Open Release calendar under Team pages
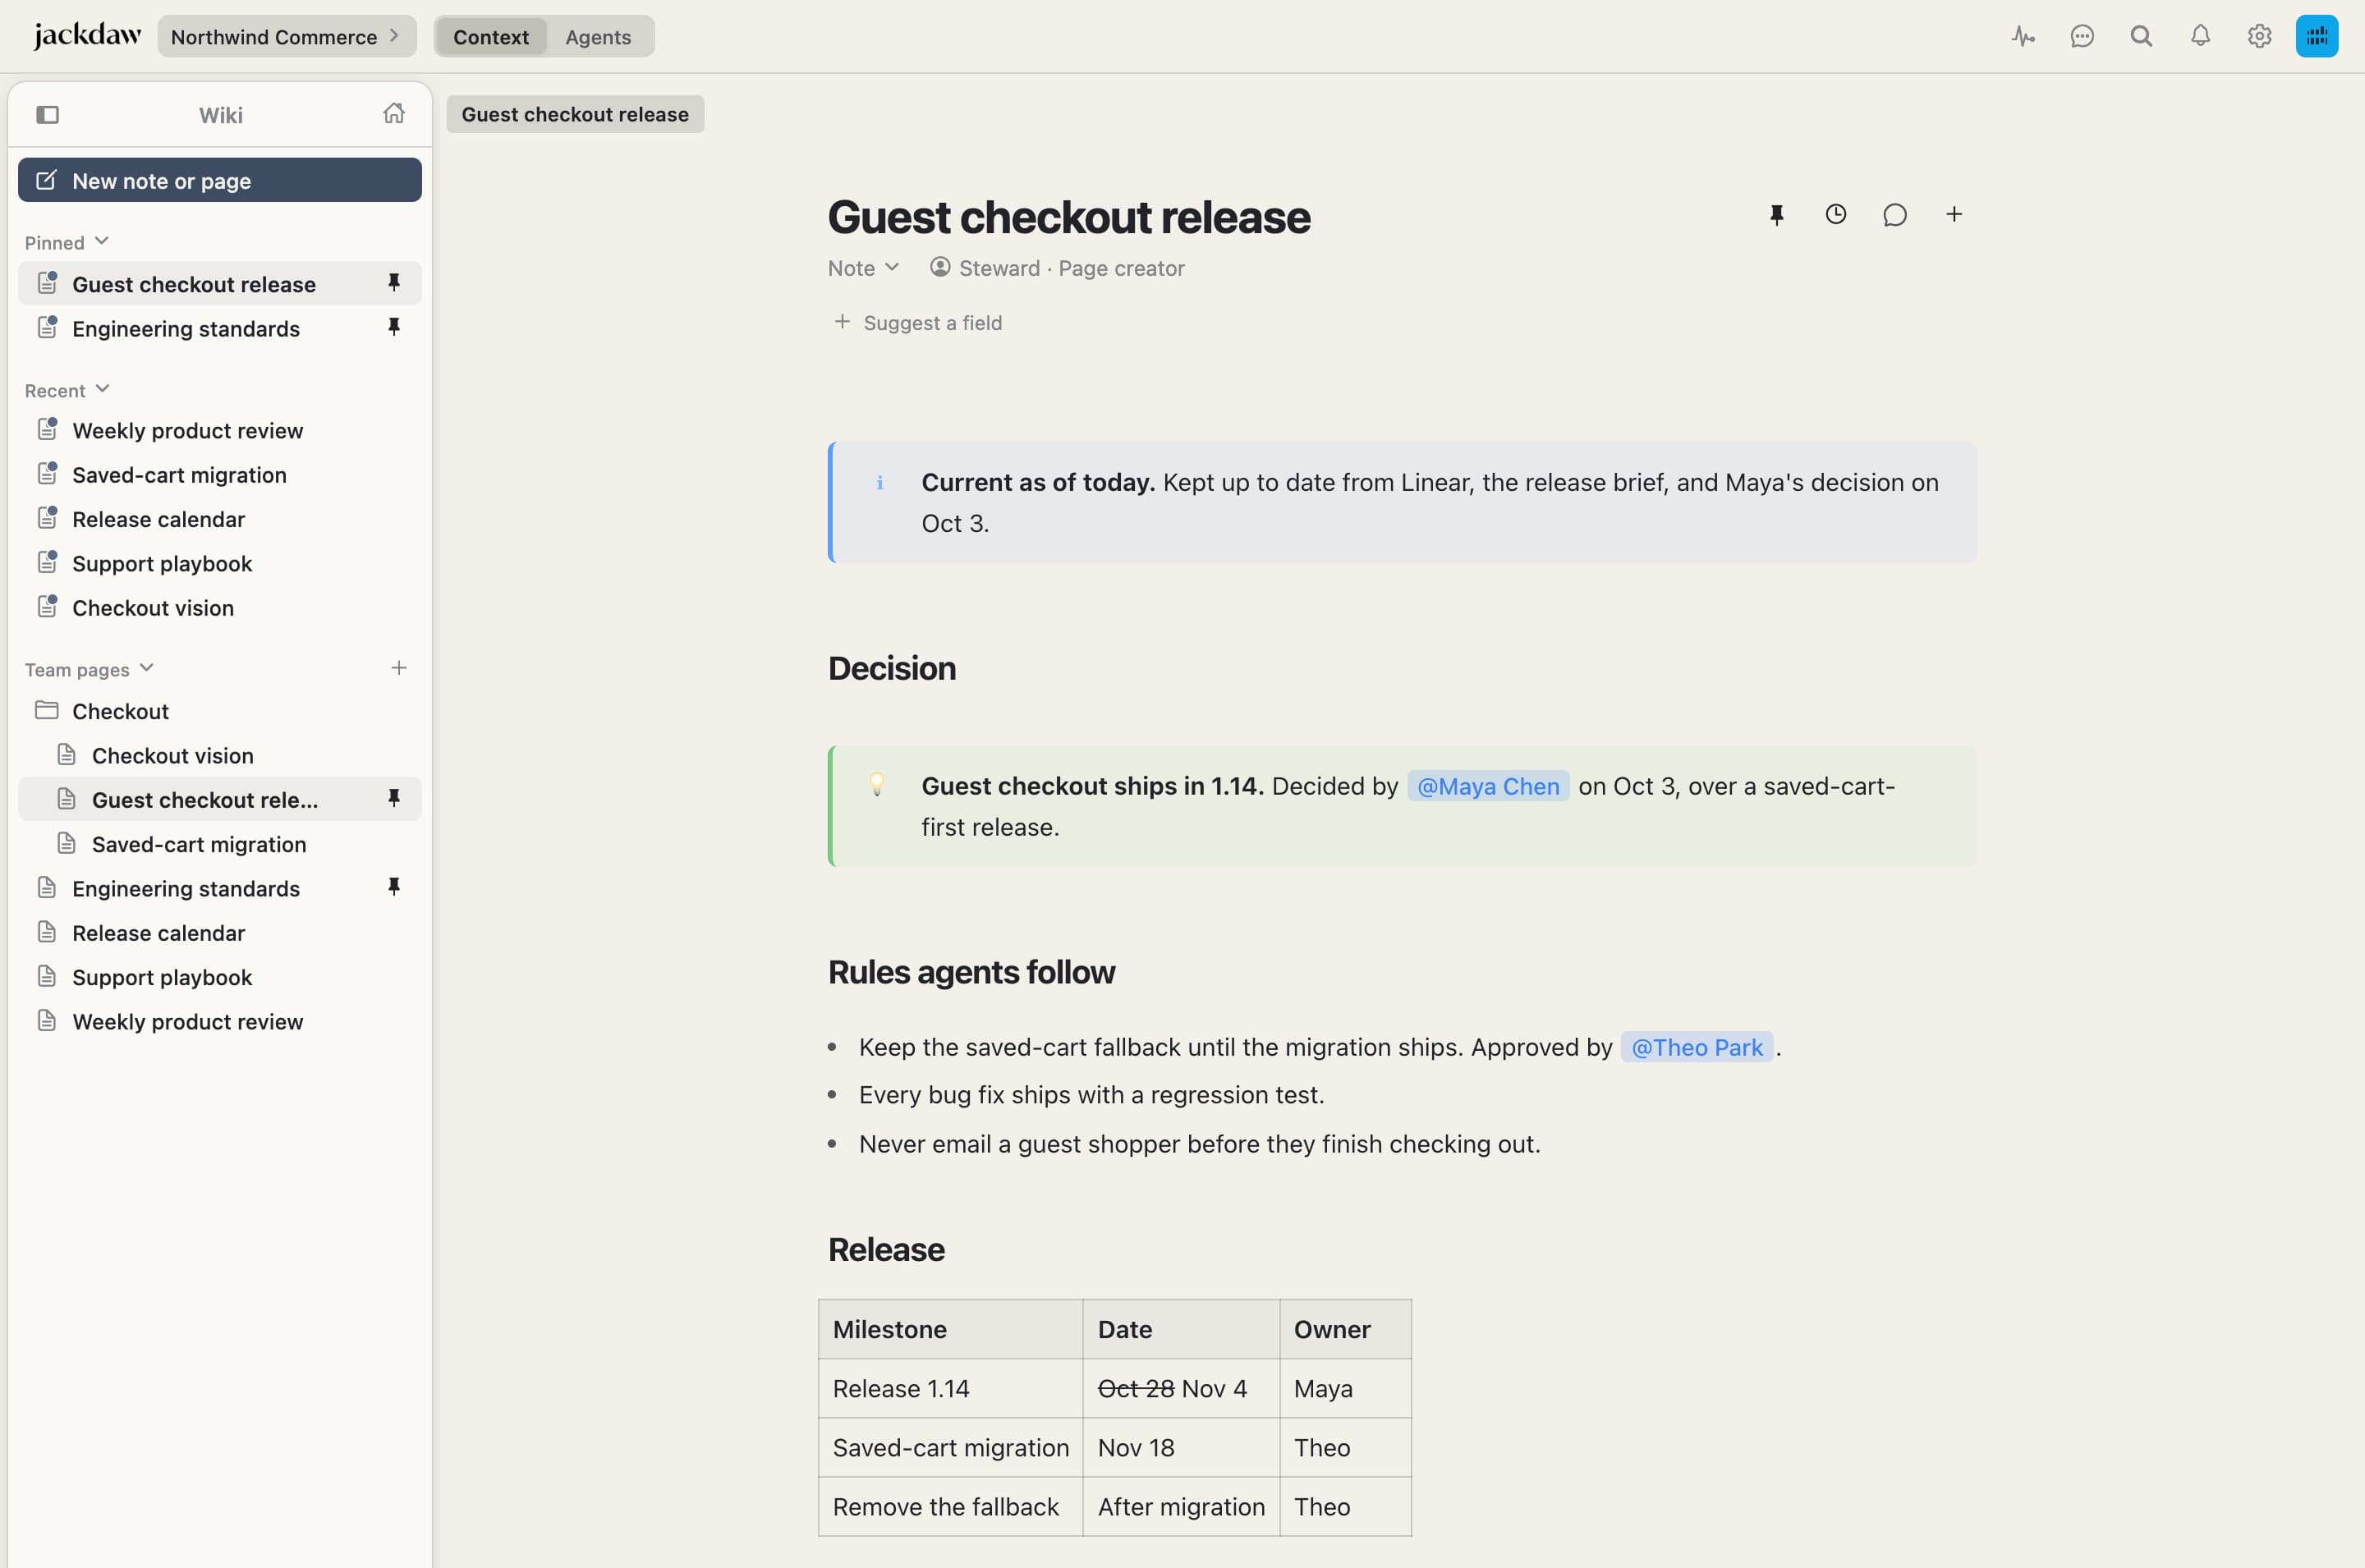 point(219,933)
